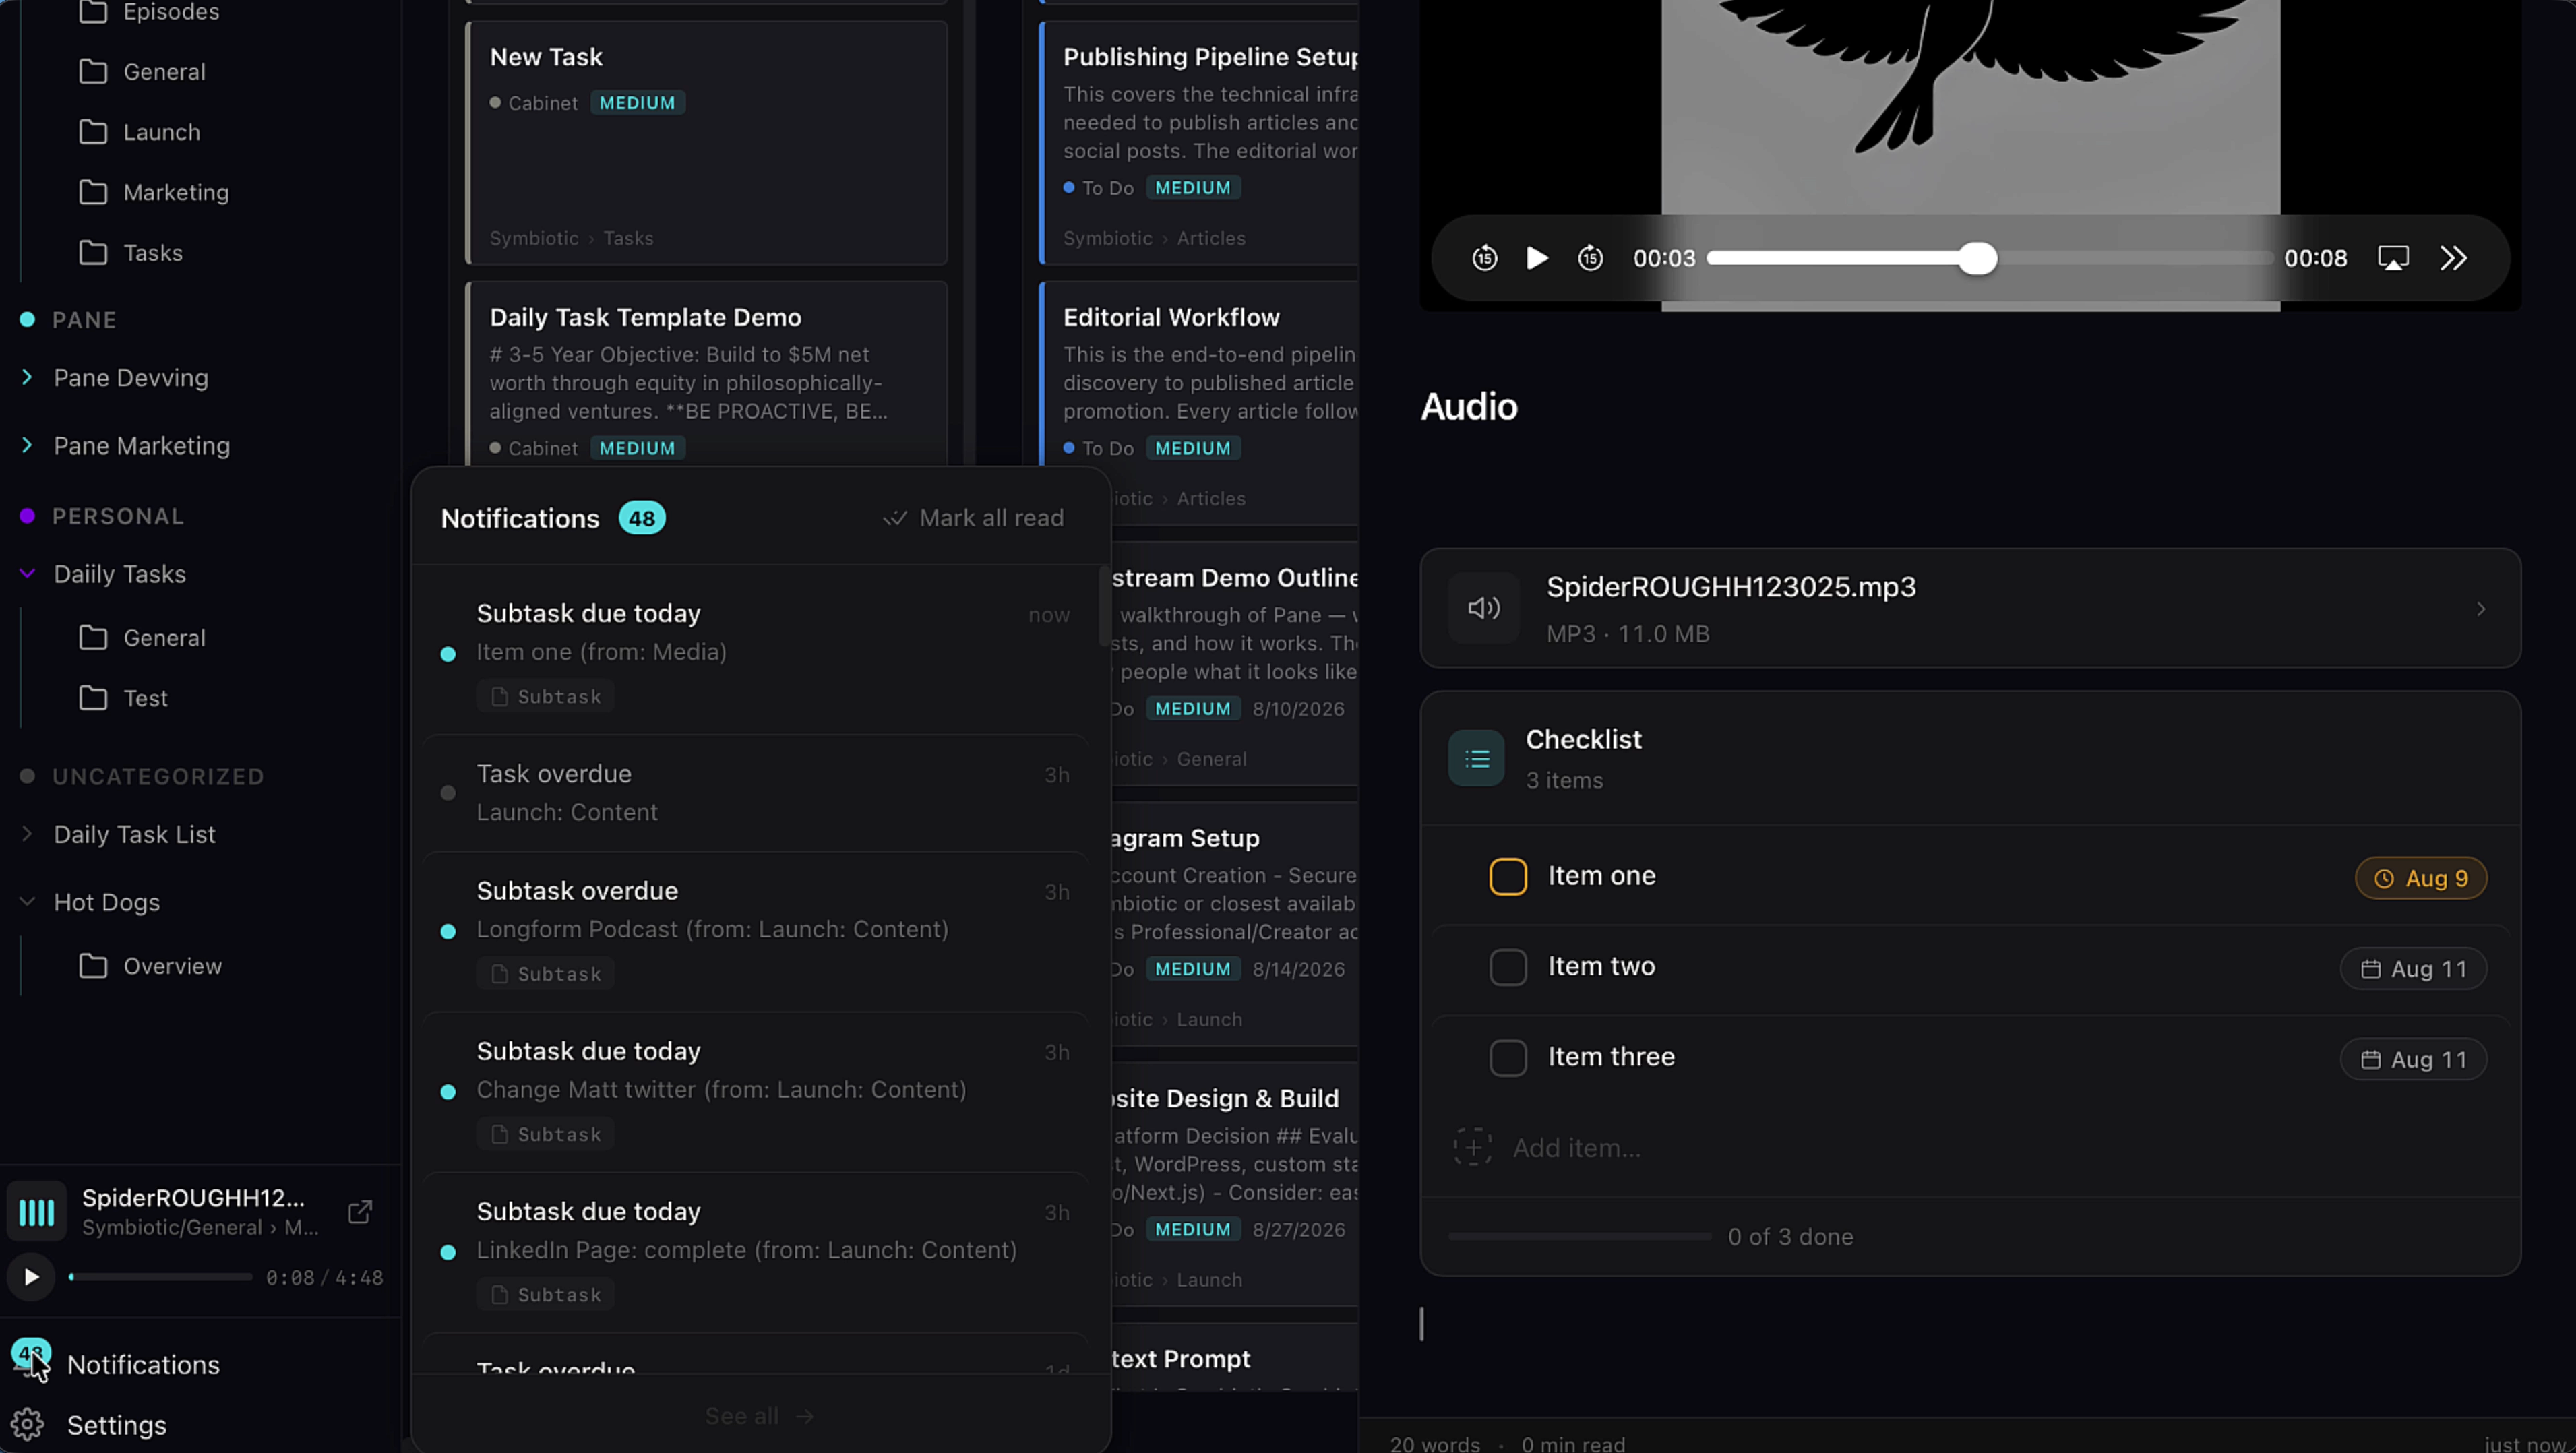The height and width of the screenshot is (1453, 2576).
Task: Open the Daily Task Template Demo card
Action: (x=707, y=373)
